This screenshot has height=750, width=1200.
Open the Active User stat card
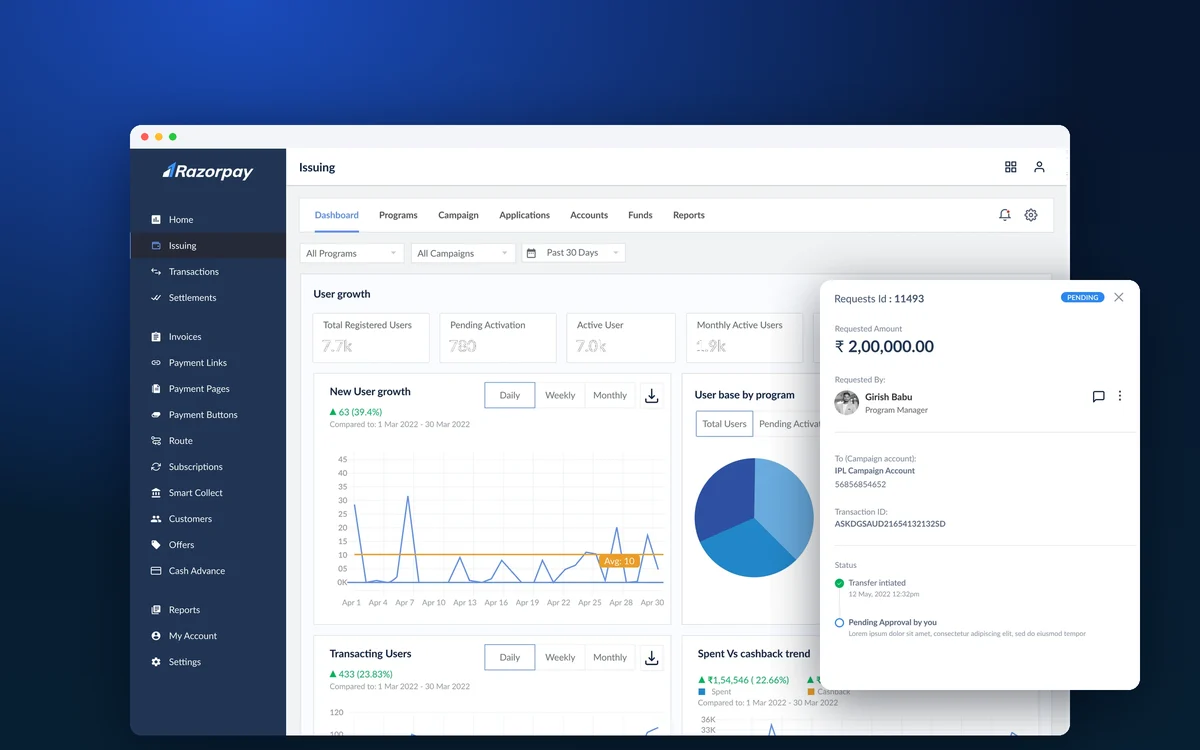point(621,338)
